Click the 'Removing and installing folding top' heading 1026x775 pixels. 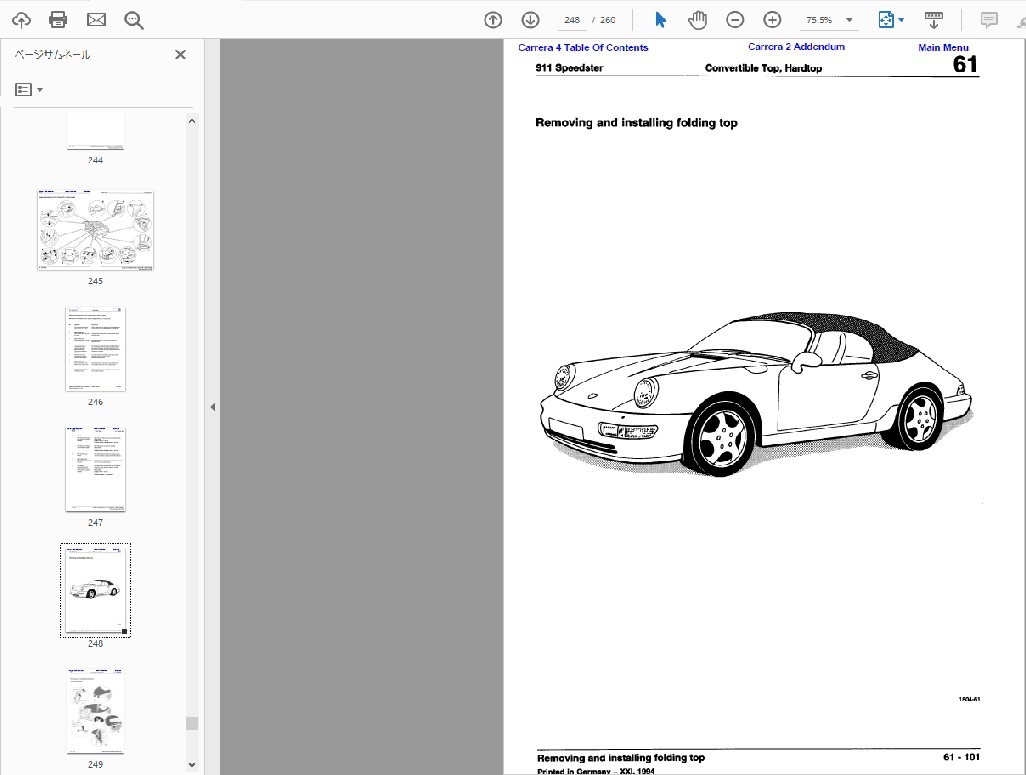pyautogui.click(x=636, y=123)
